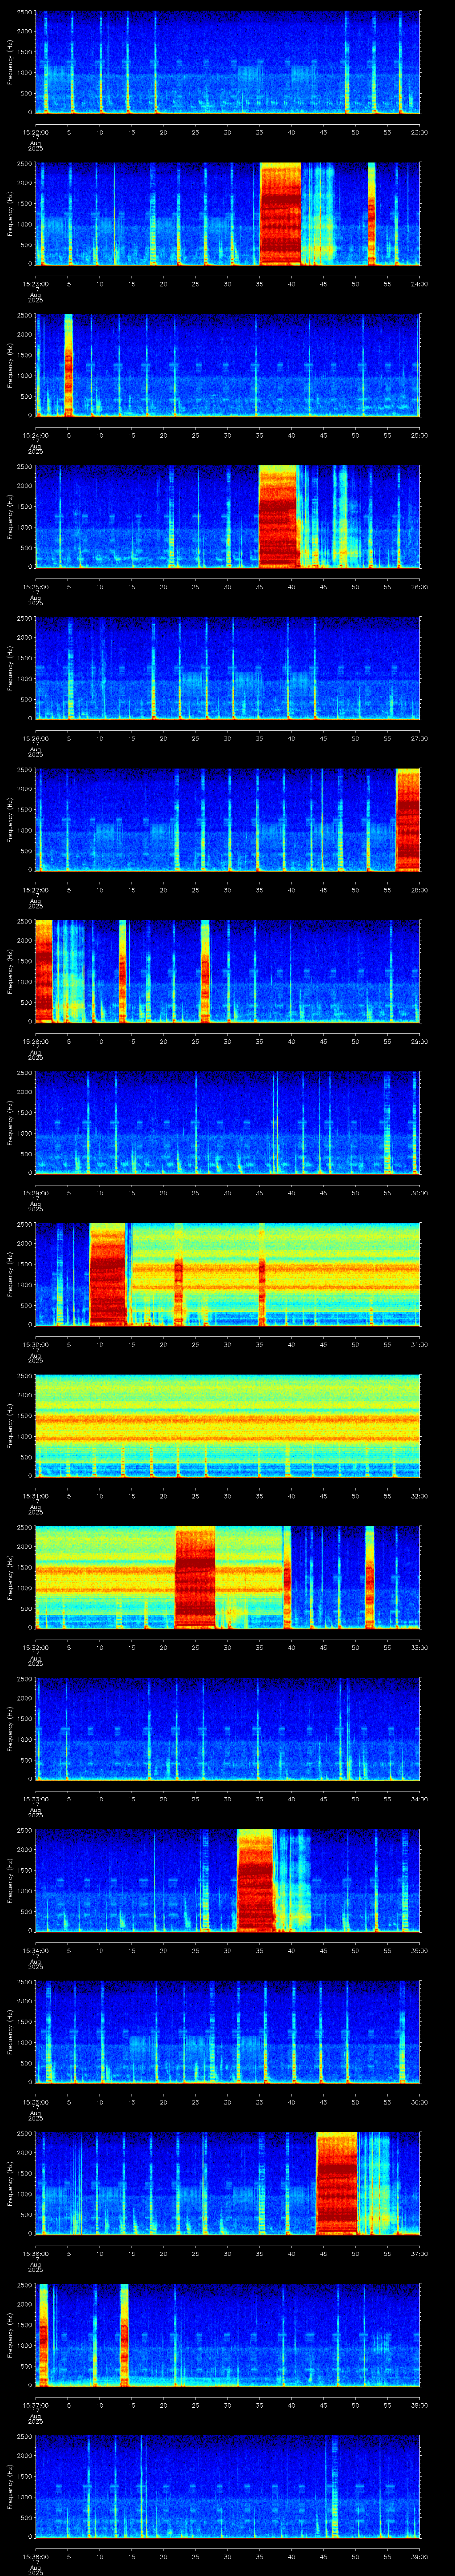Image resolution: width=455 pixels, height=2576 pixels.
Task: Click the 15:37:00 start time label
Action: (35, 2405)
